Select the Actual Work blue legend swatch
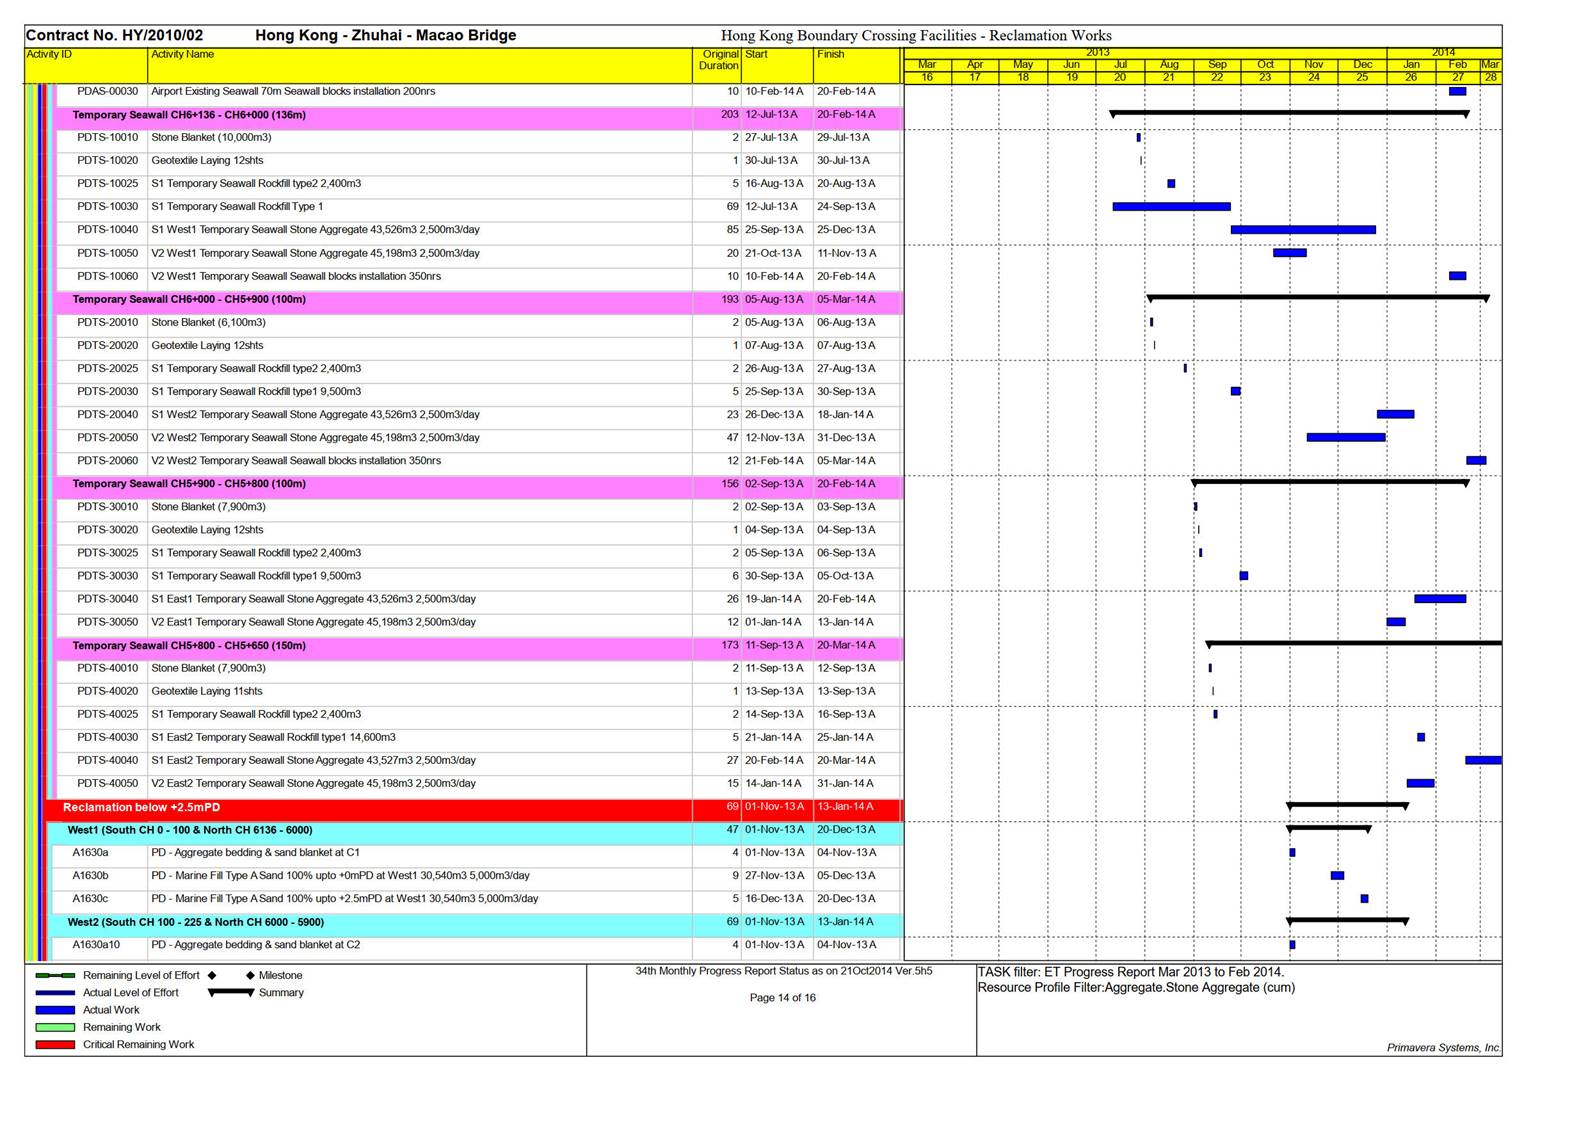This screenshot has height=1123, width=1588. (55, 1010)
